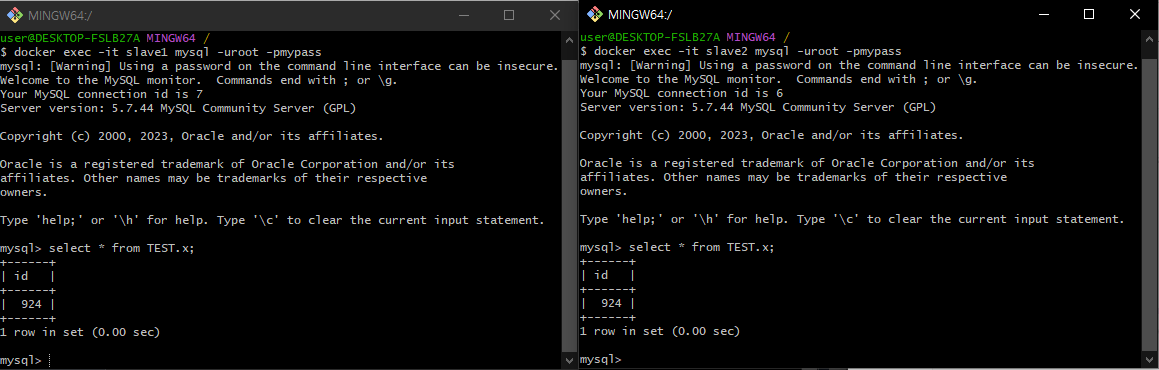Viewport: 1159px width, 370px height.
Task: Minimize the right MINGW64 terminal window
Action: click(x=1043, y=14)
